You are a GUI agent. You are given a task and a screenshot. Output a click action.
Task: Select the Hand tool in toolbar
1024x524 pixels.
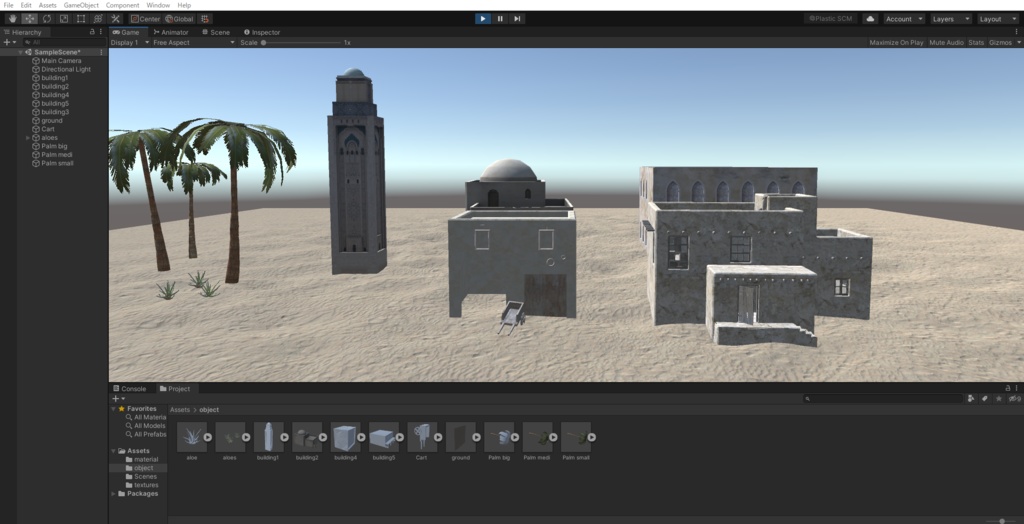12,19
